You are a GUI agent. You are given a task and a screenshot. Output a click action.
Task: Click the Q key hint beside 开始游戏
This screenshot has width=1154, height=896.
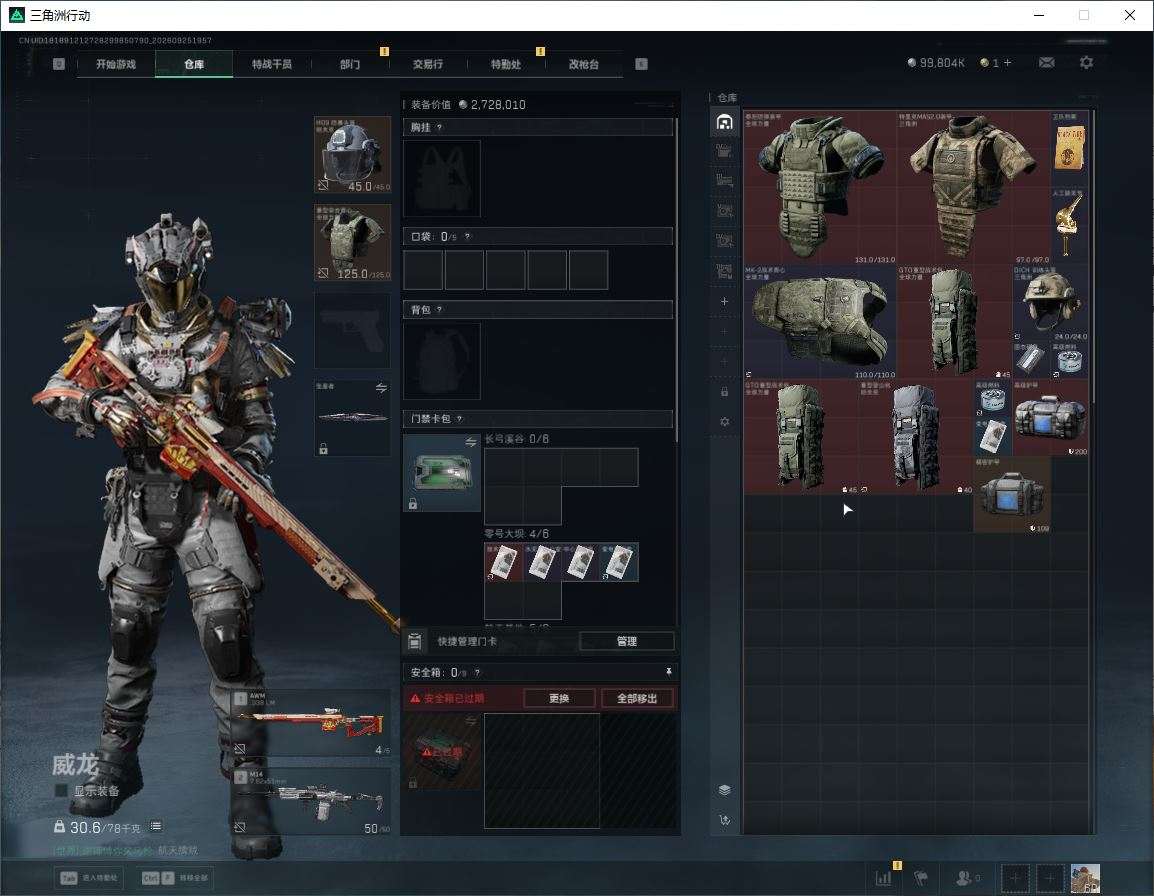pos(59,64)
